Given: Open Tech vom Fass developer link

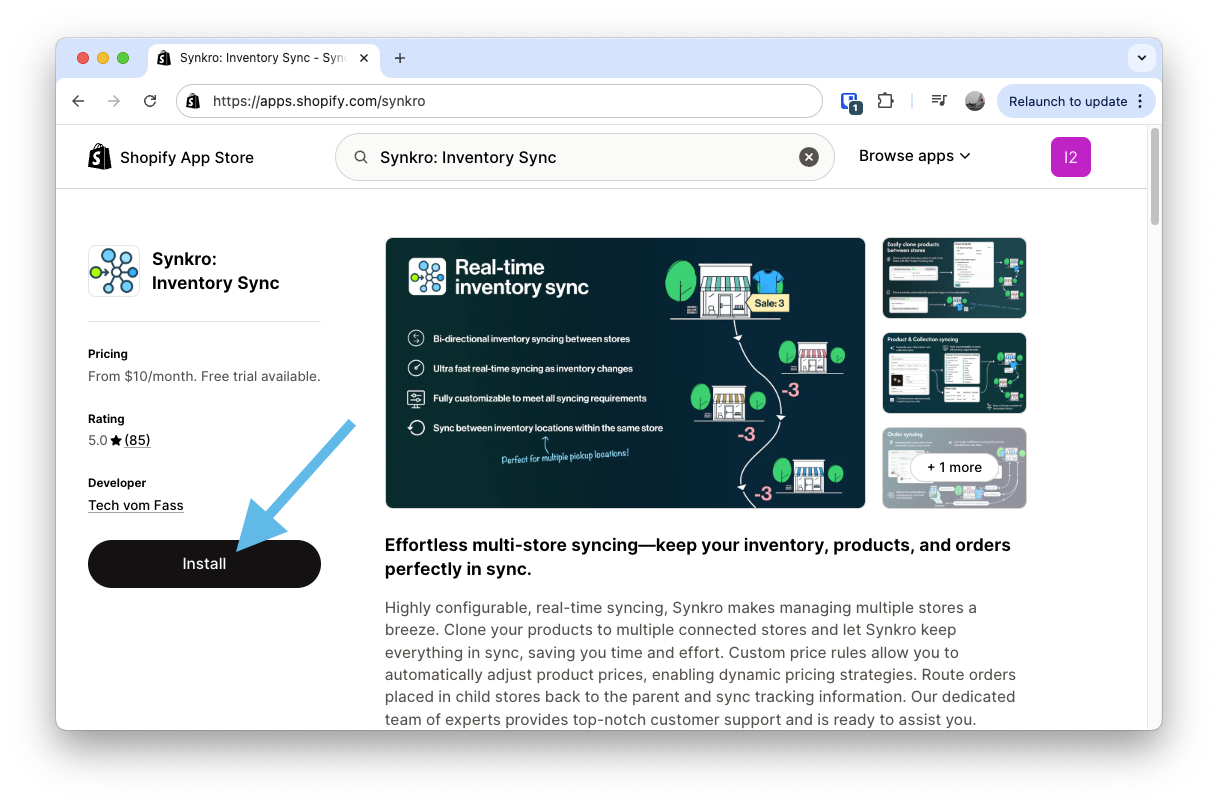Looking at the screenshot, I should click(136, 505).
